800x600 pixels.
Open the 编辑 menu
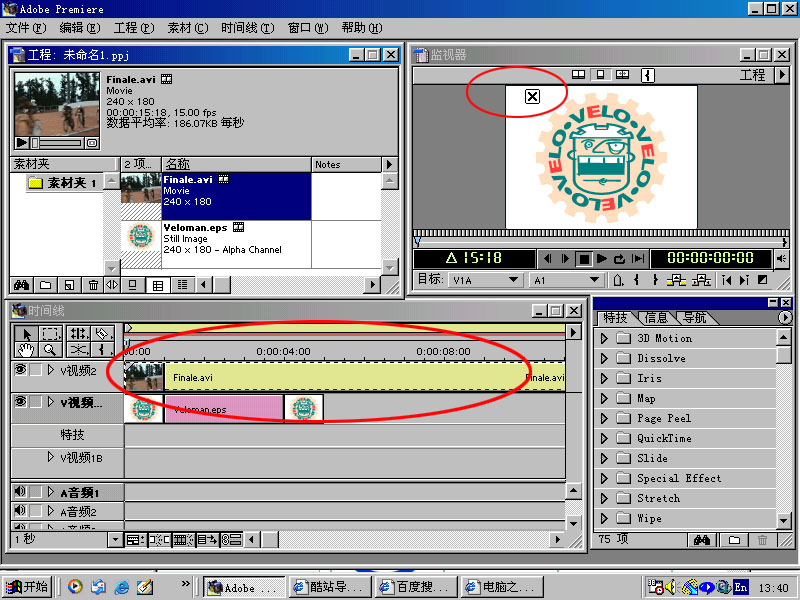coord(80,28)
